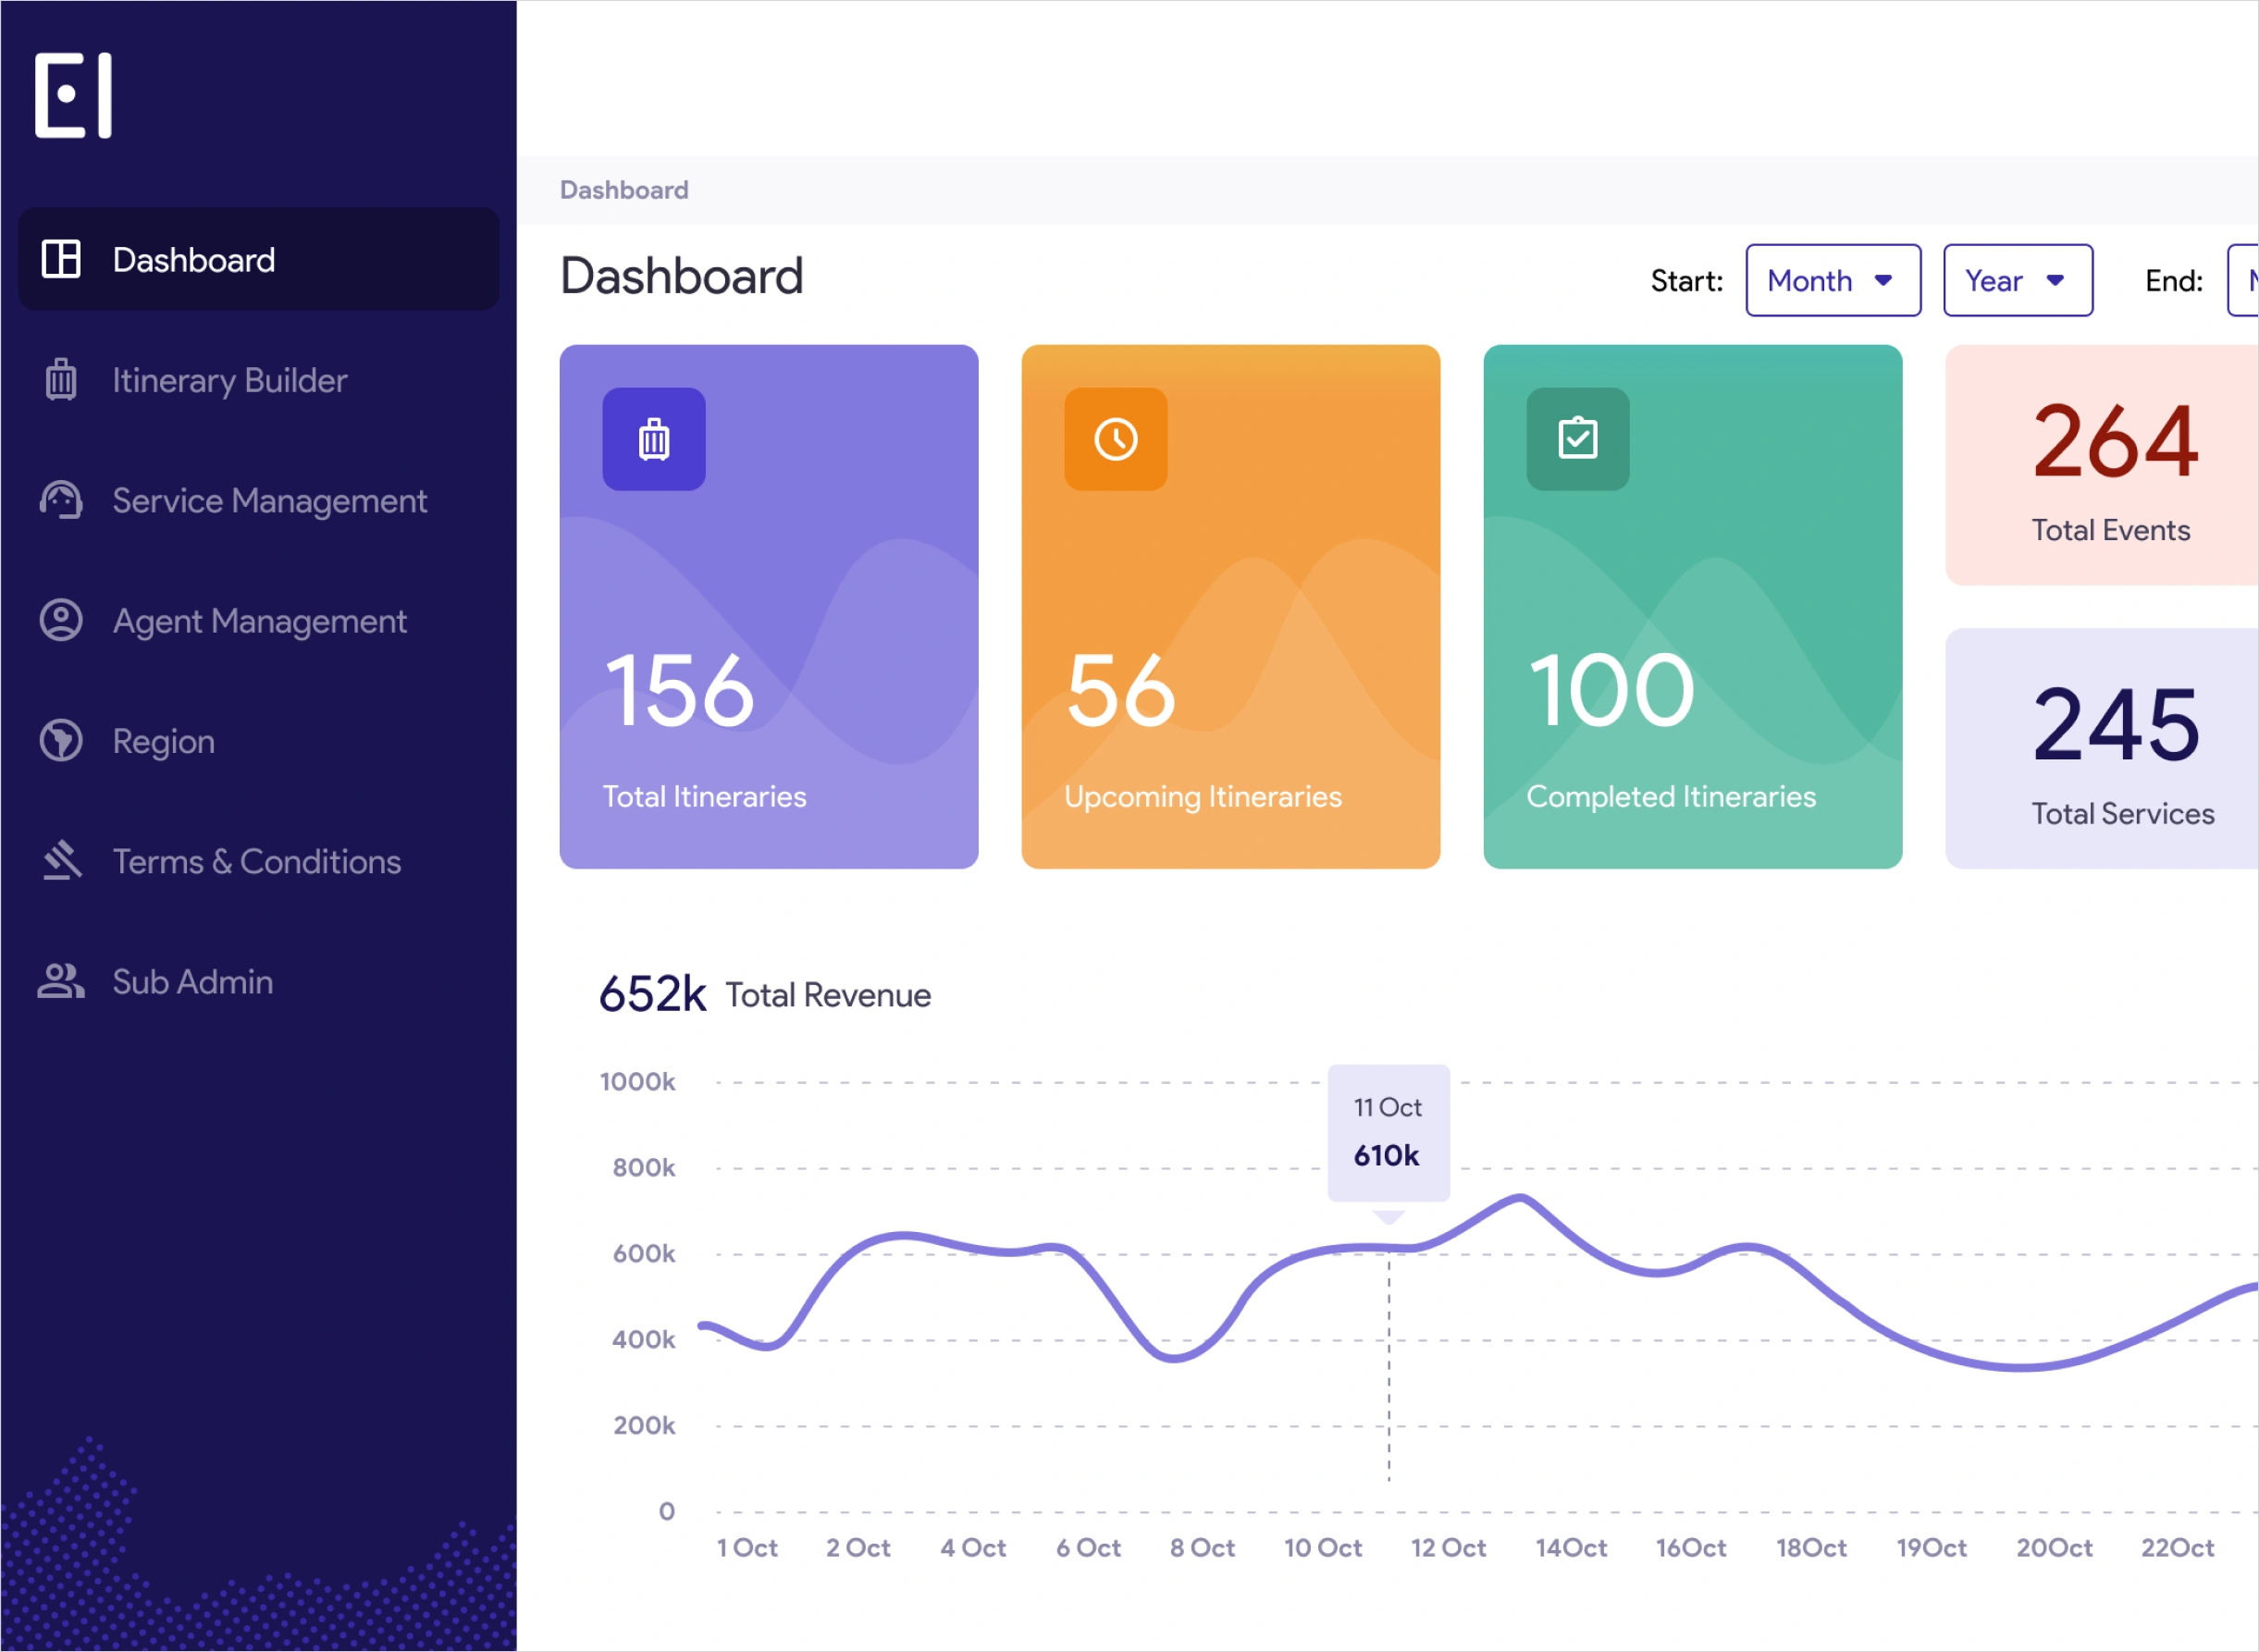The image size is (2259, 1652).
Task: Open the End date dropdown at the right edge
Action: click(2243, 281)
